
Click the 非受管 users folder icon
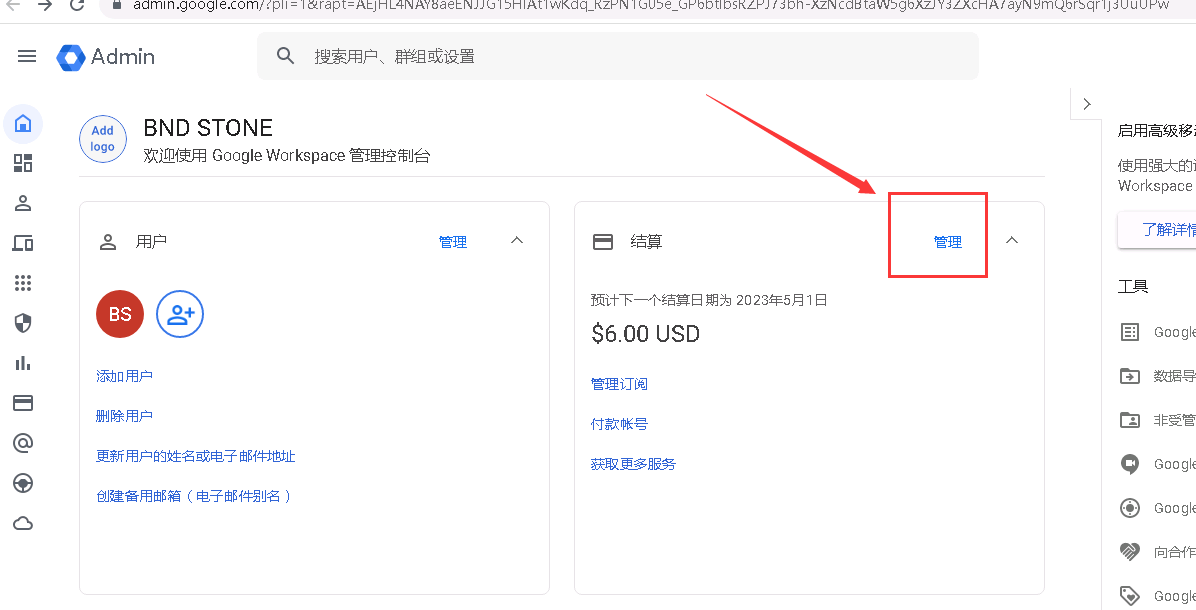[1130, 420]
